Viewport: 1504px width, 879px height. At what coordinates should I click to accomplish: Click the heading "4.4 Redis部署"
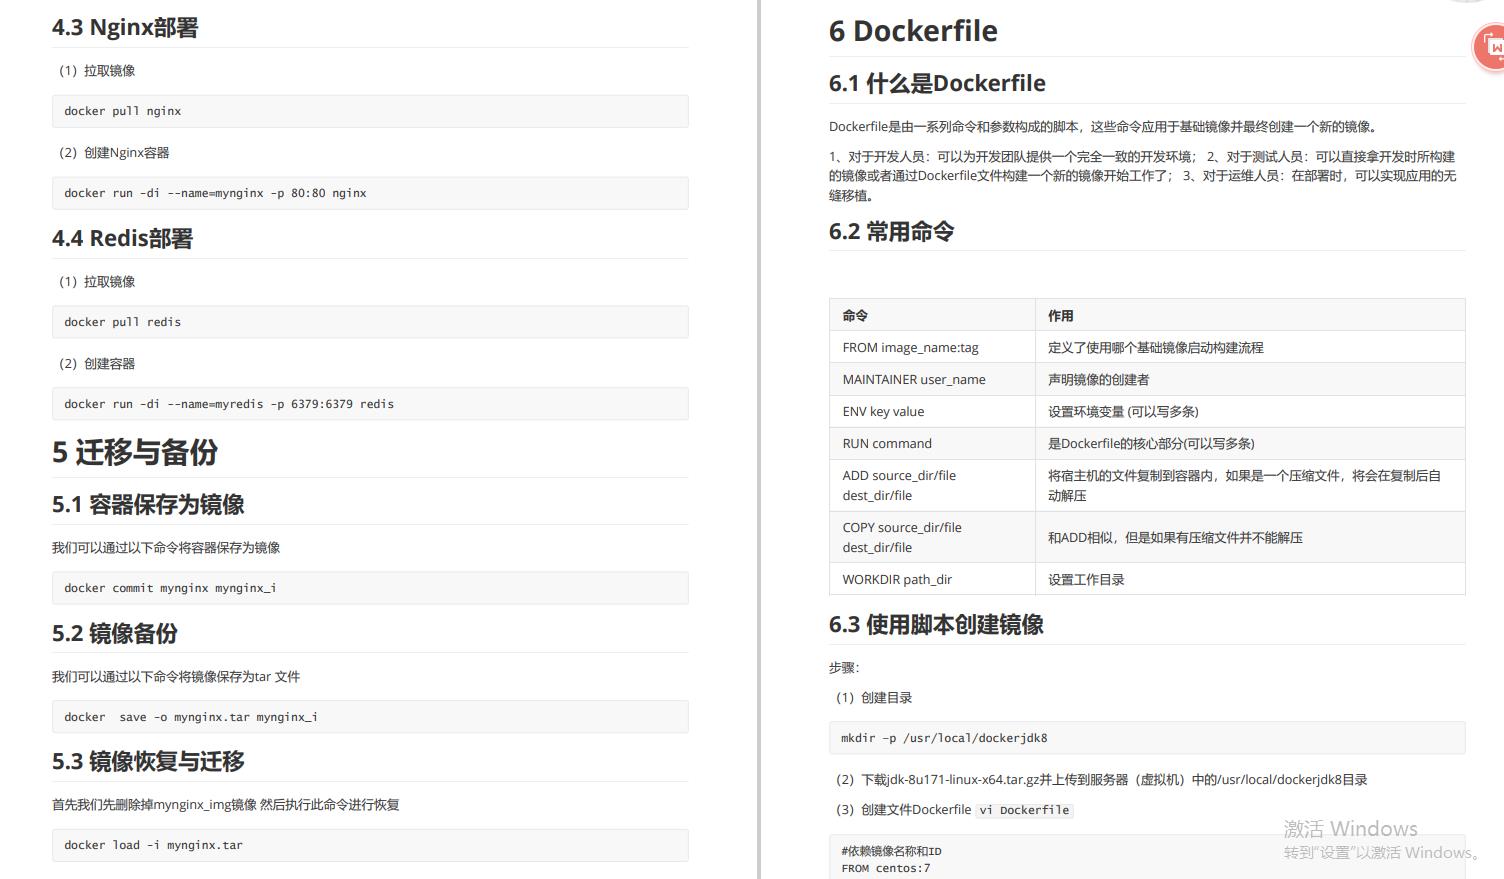(x=122, y=238)
